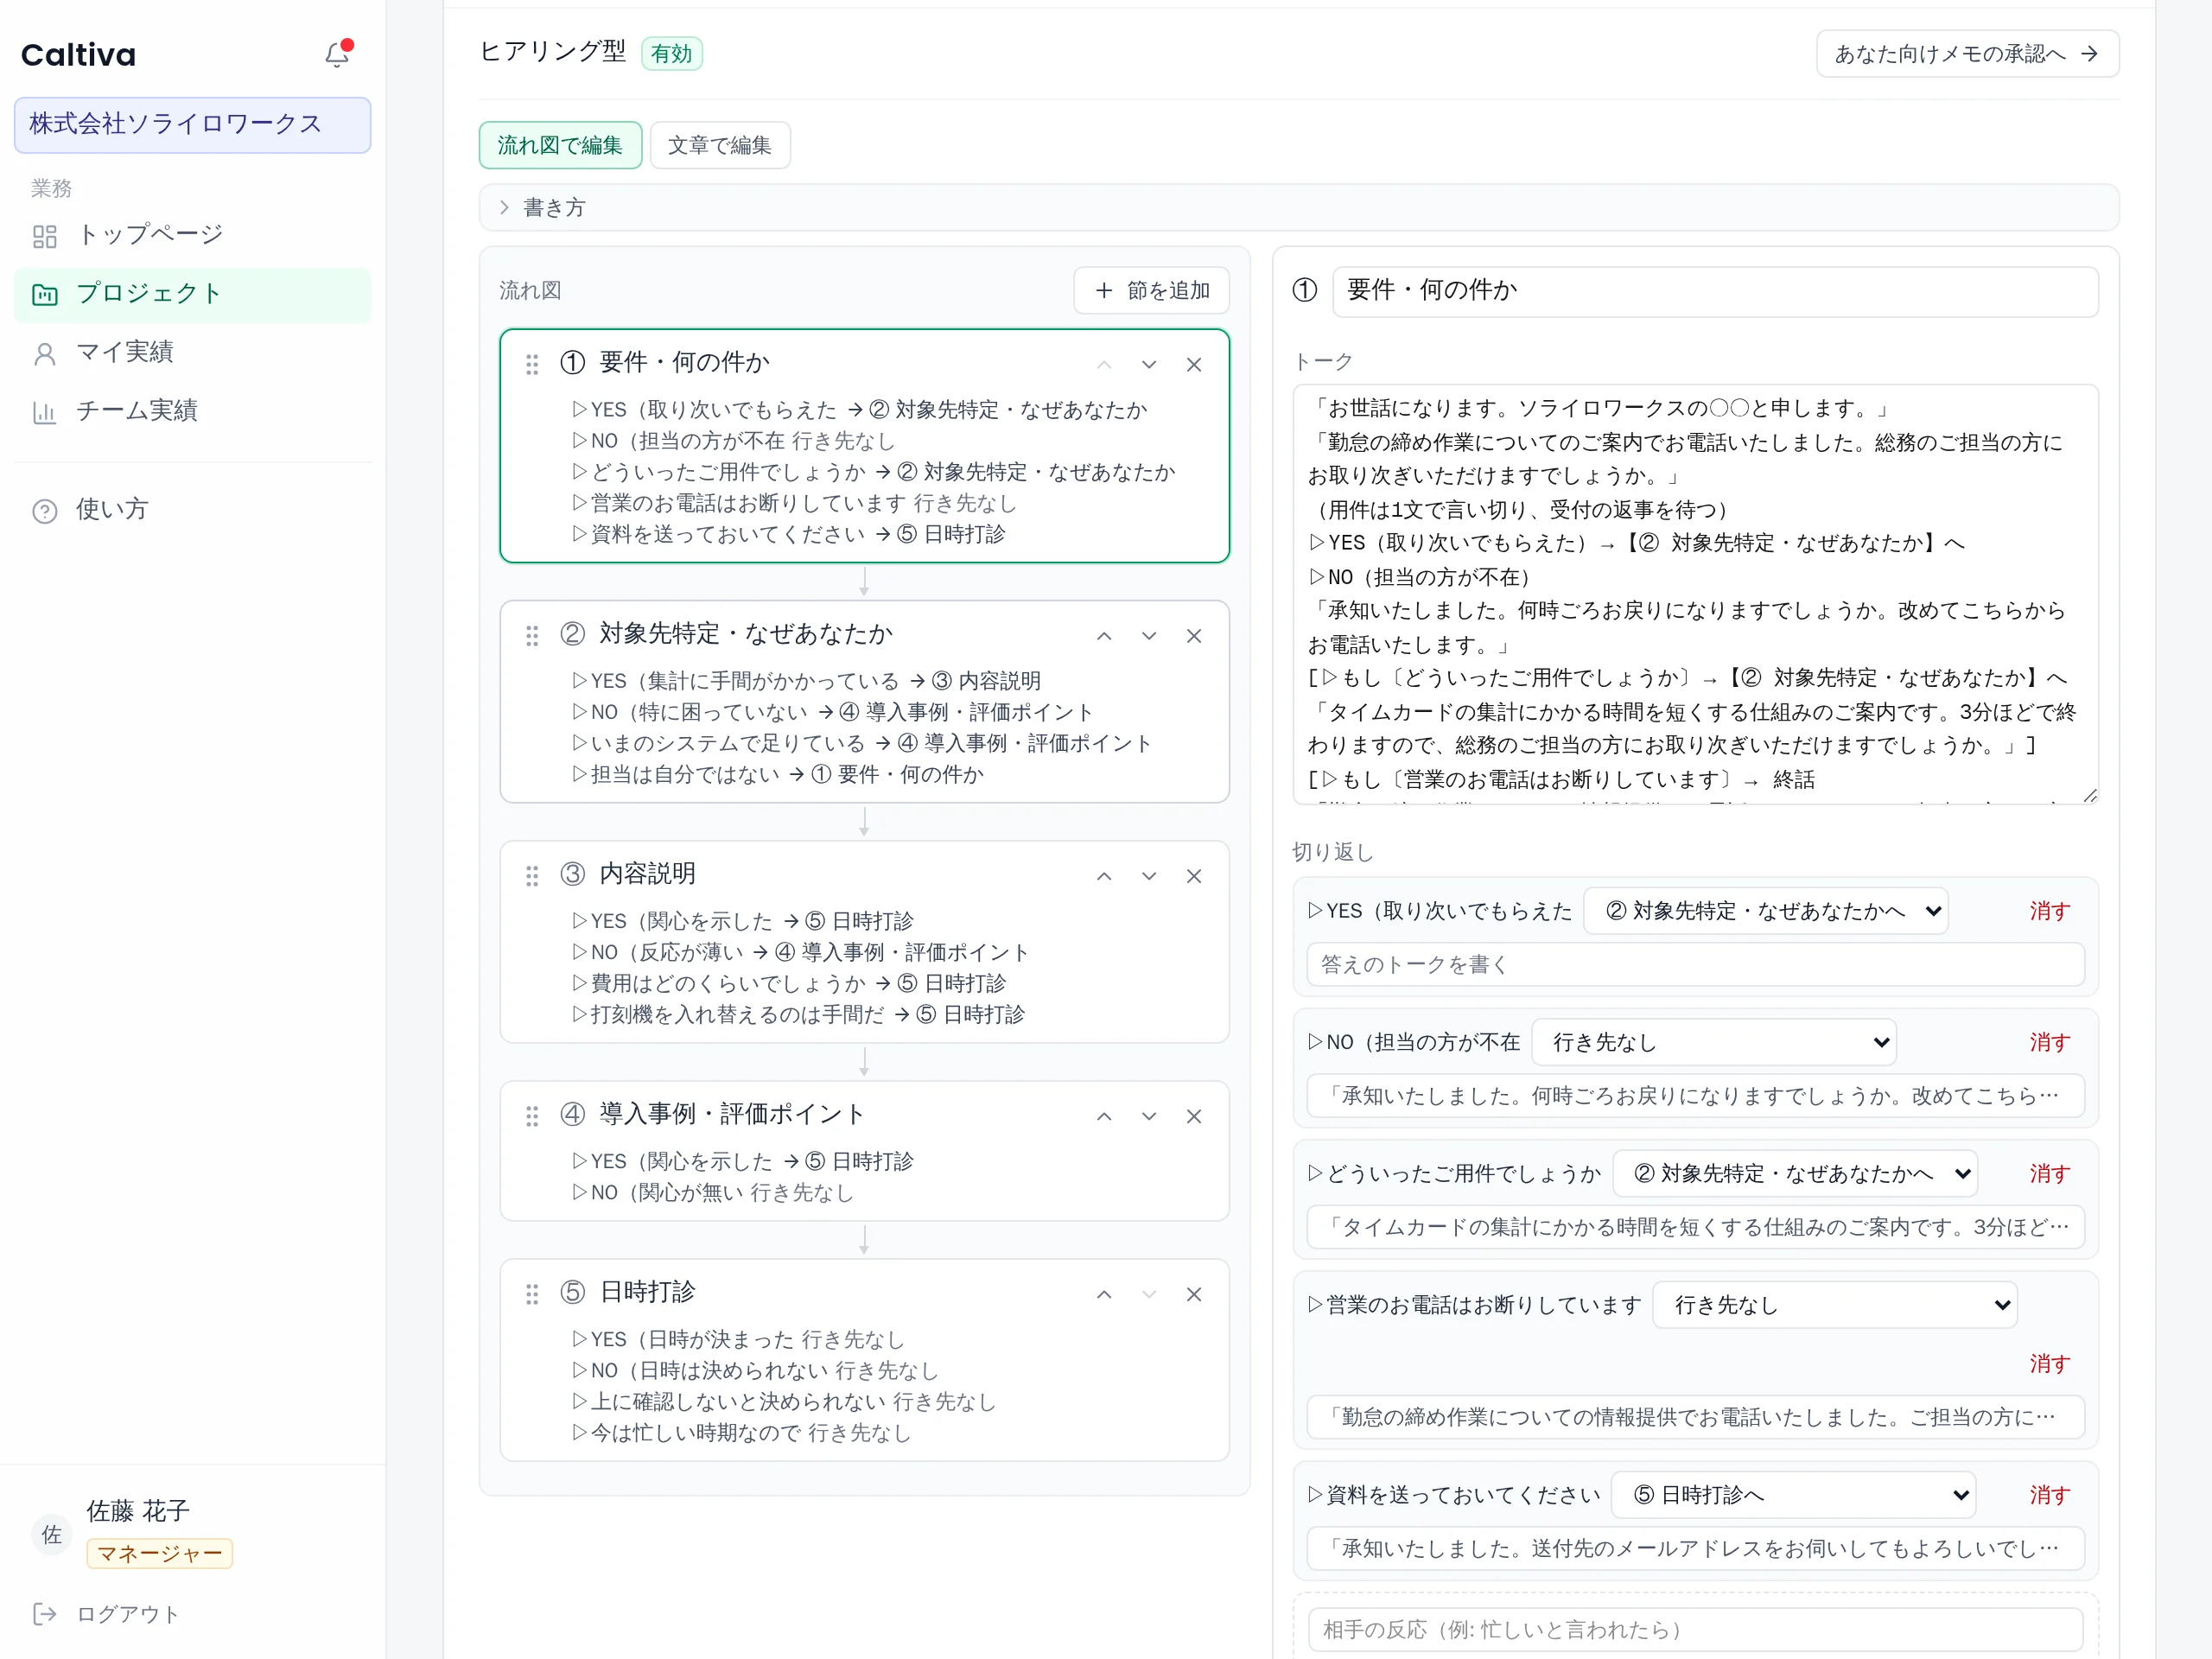The image size is (2212, 1659).
Task: Open the notifications bell
Action: coord(337,54)
